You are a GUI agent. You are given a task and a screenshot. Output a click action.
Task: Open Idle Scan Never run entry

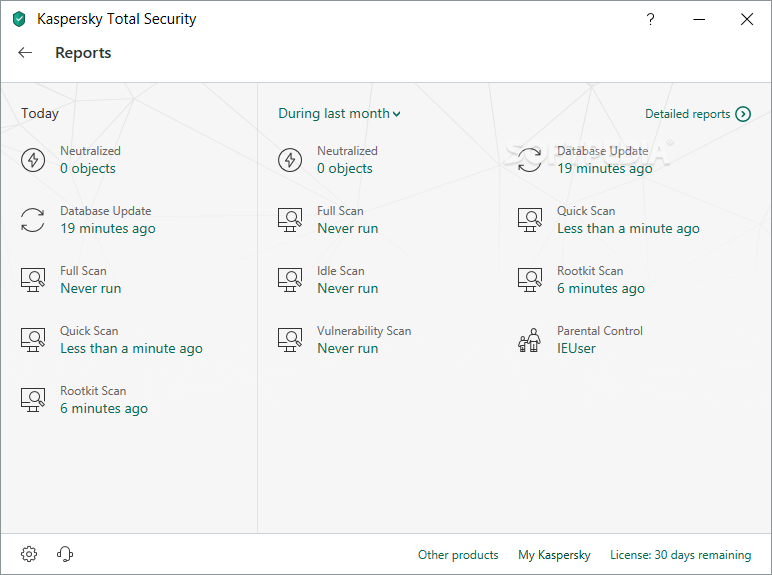coord(348,288)
